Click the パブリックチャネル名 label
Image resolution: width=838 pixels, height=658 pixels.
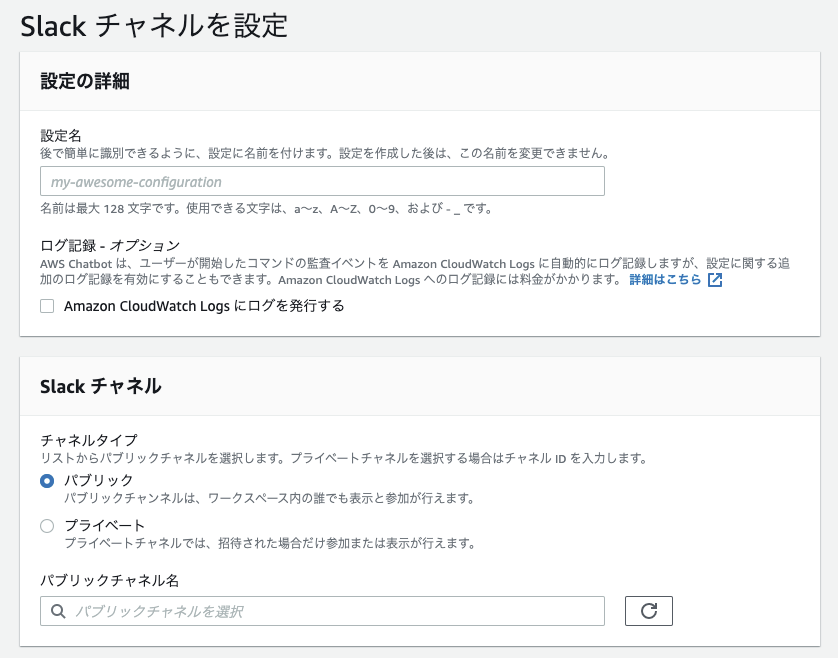pos(110,580)
